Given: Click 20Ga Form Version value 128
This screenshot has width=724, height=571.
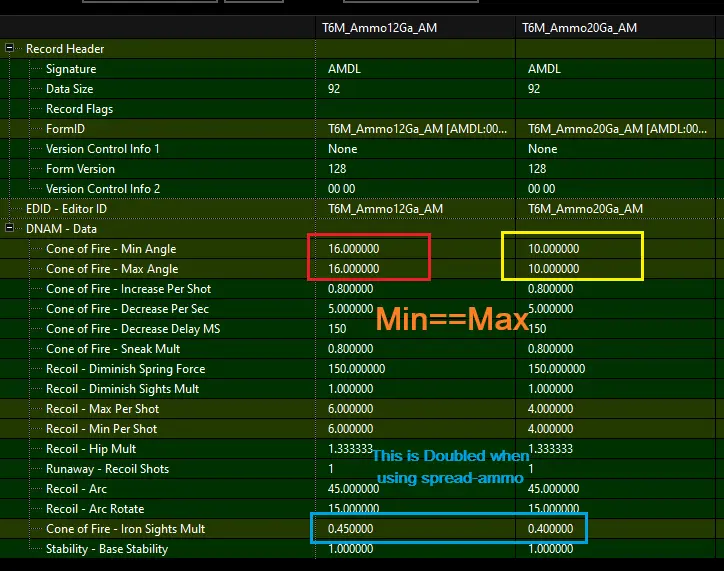Looking at the screenshot, I should 537,169.
